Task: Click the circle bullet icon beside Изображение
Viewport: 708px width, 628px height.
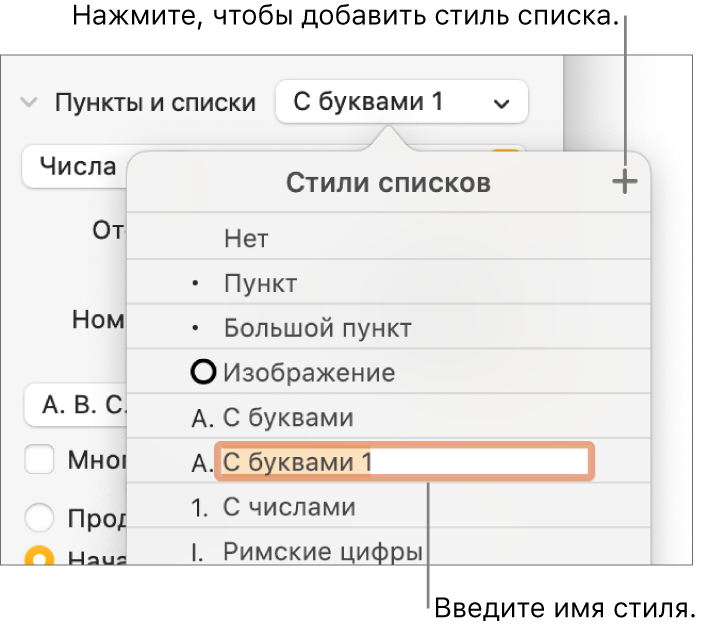Action: (203, 372)
